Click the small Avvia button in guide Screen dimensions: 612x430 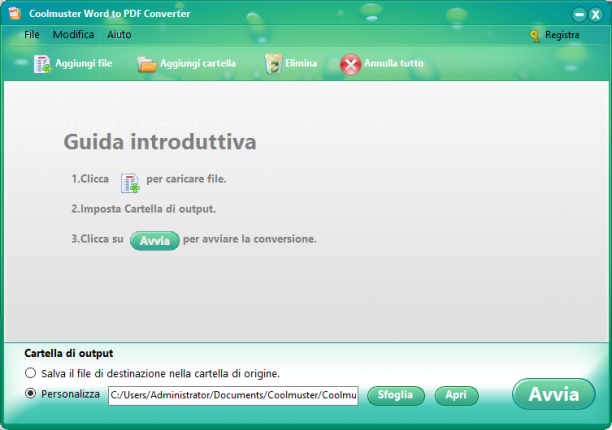[155, 241]
